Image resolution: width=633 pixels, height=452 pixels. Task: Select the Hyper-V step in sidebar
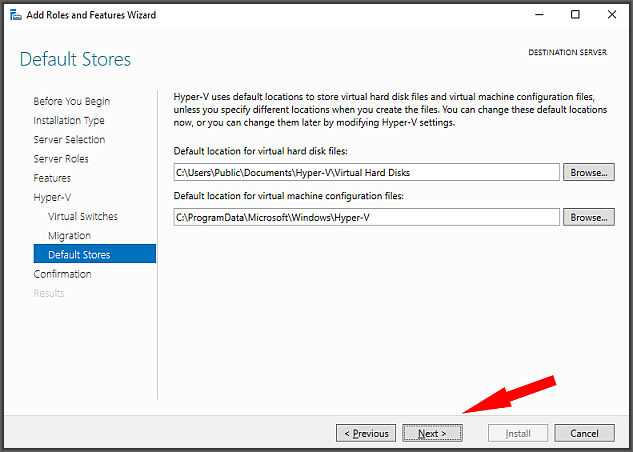tap(52, 197)
